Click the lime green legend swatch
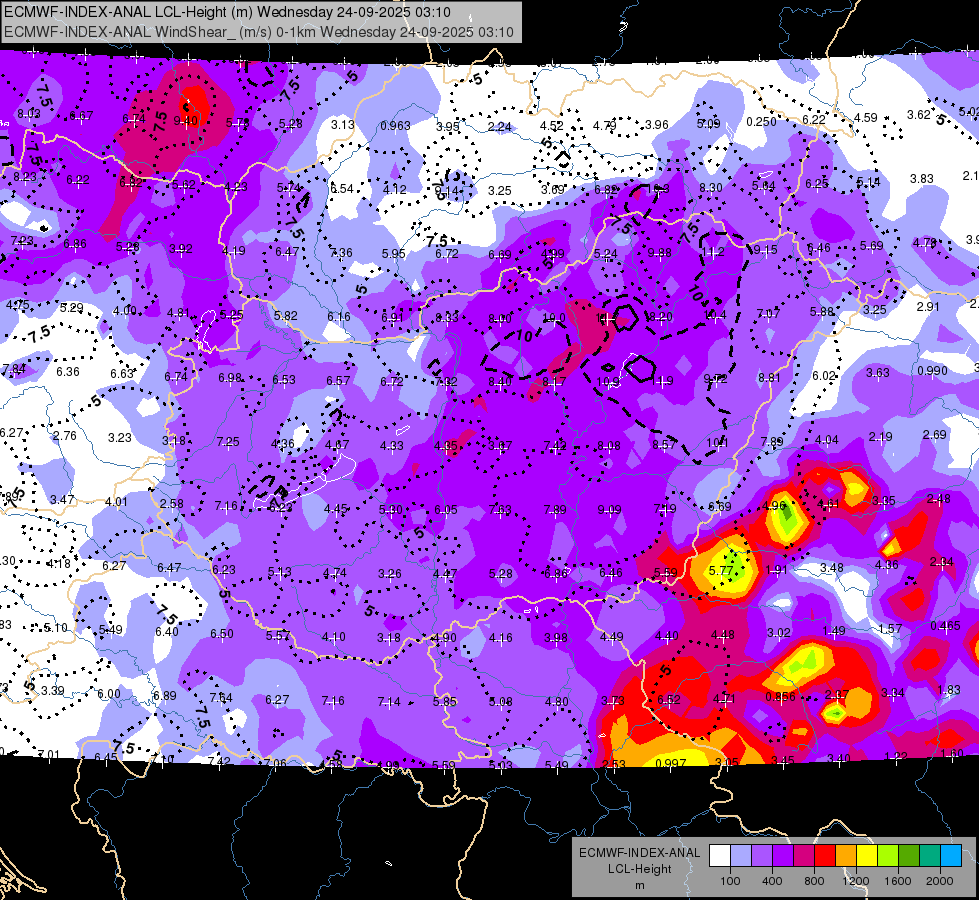This screenshot has height=900, width=979. (888, 856)
